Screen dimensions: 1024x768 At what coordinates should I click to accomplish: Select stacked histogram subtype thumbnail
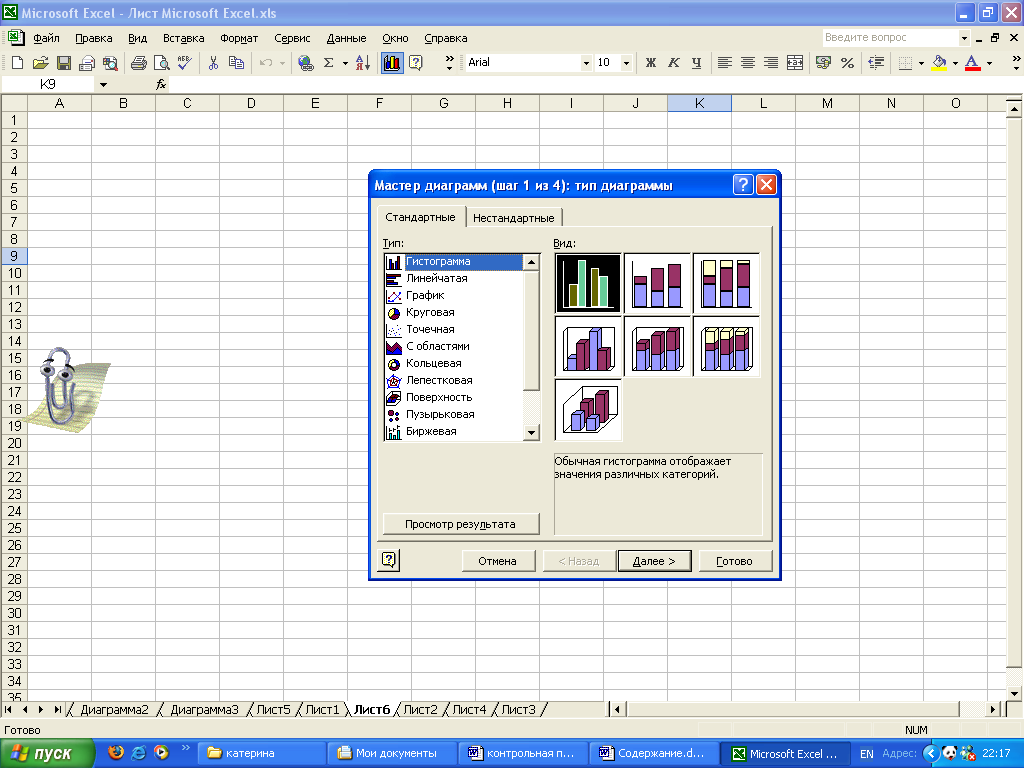(657, 283)
